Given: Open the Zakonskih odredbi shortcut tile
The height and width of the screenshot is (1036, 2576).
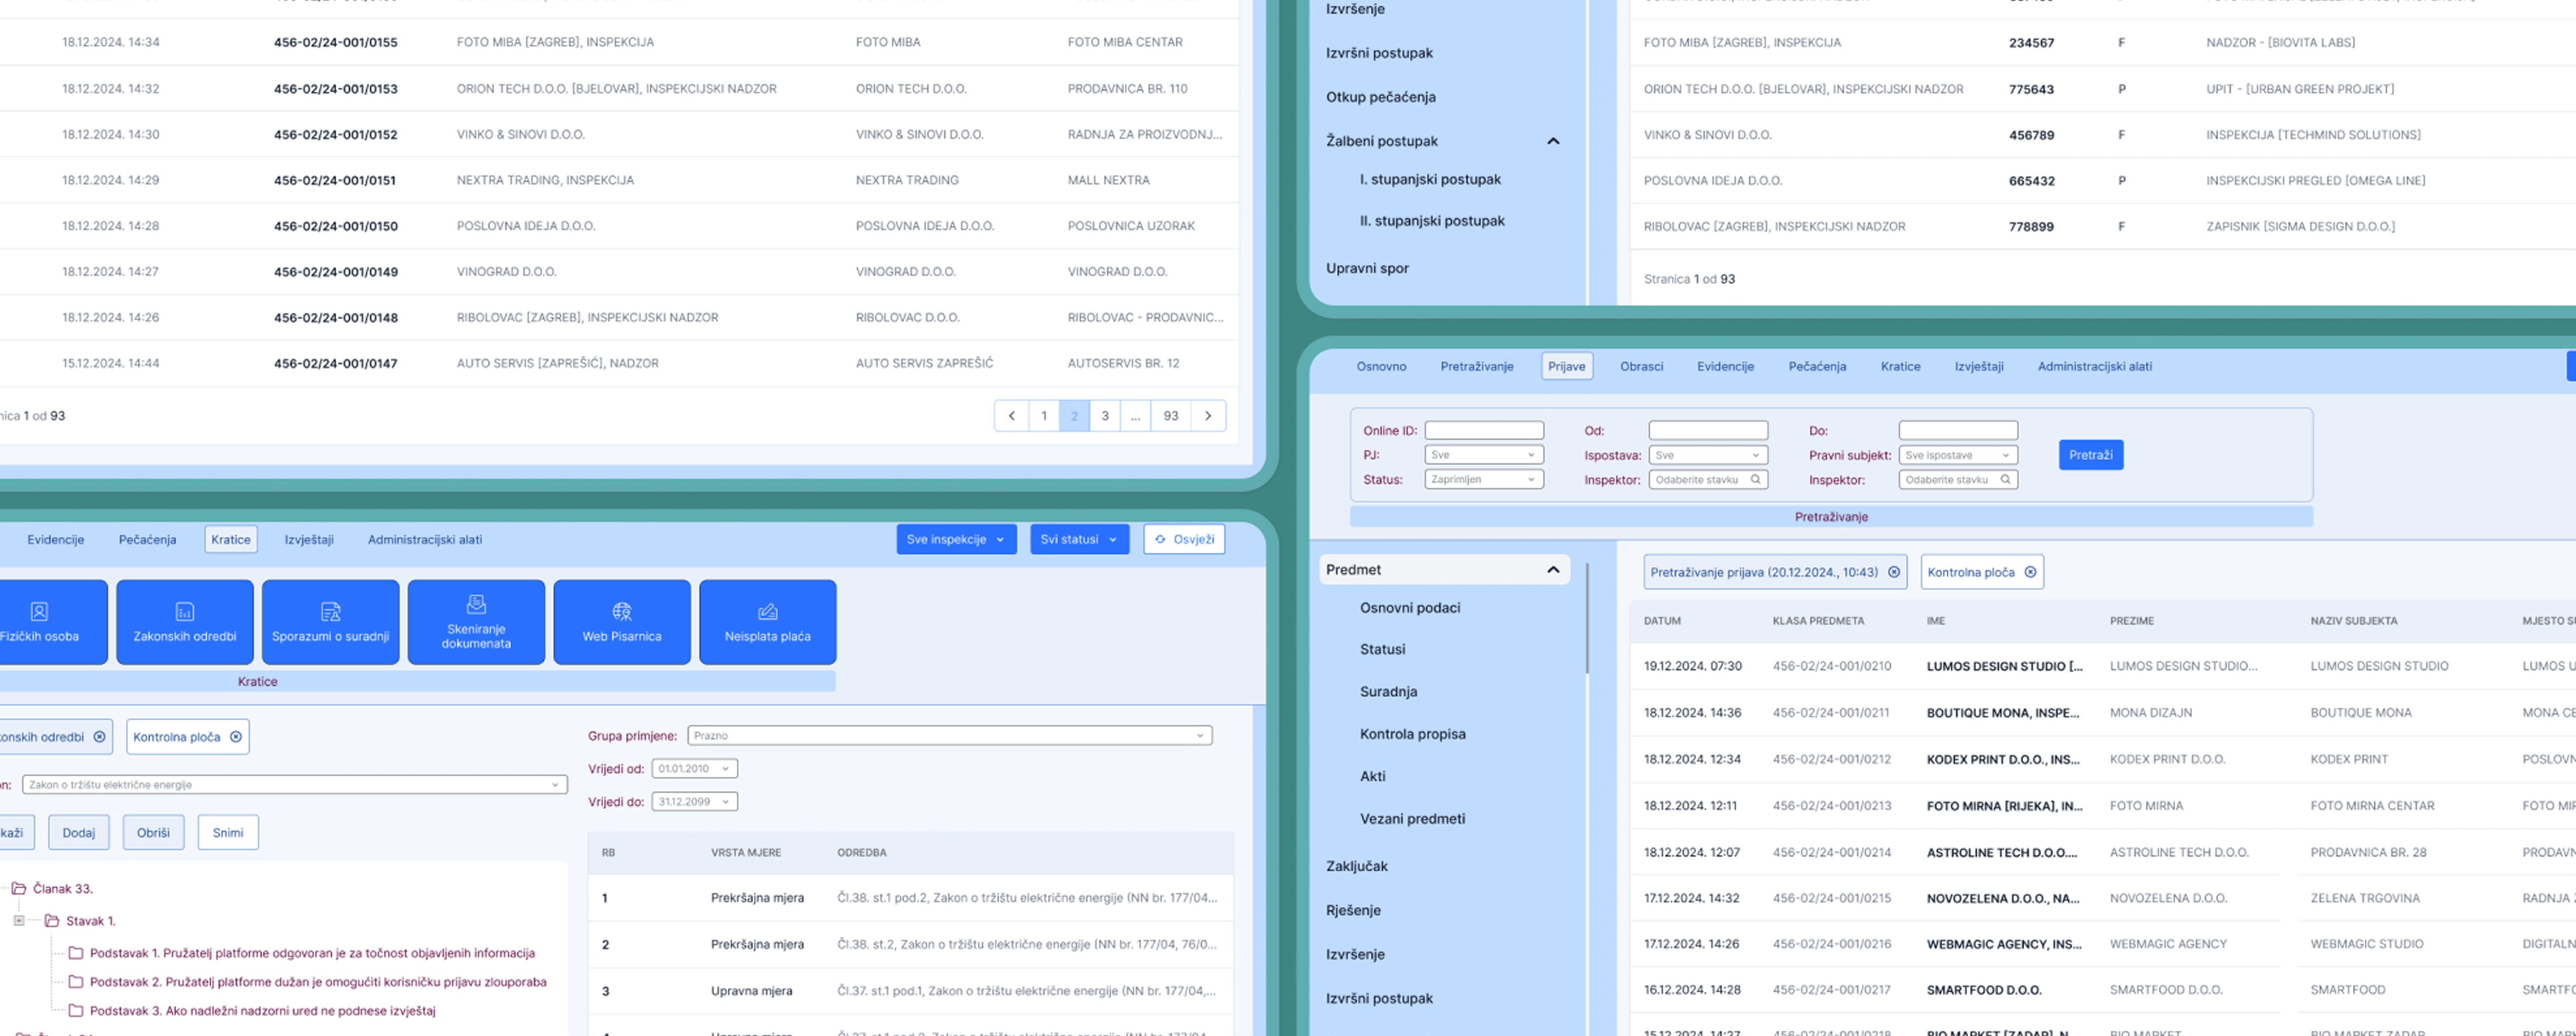Looking at the screenshot, I should [185, 622].
